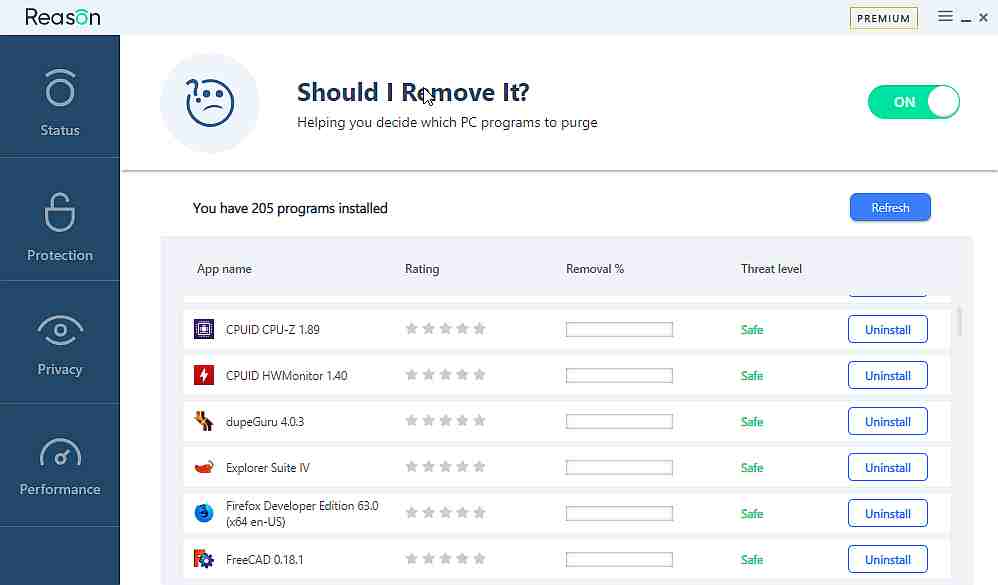Open the Status section icon
This screenshot has height=585, width=998.
point(60,88)
